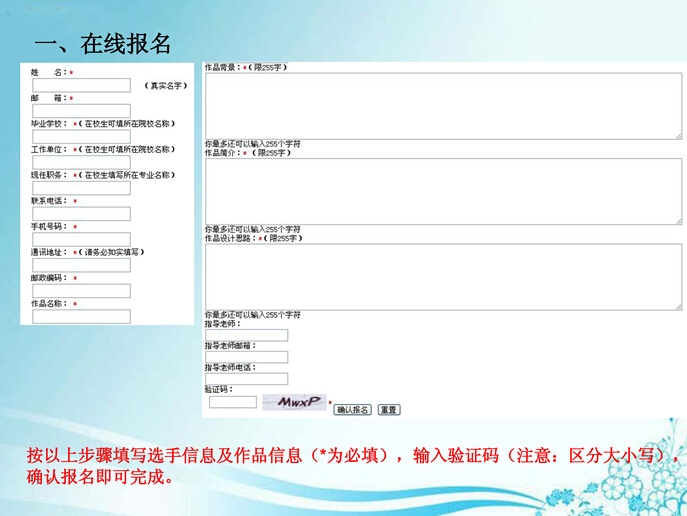Select the 现任职务 input field

81,188
